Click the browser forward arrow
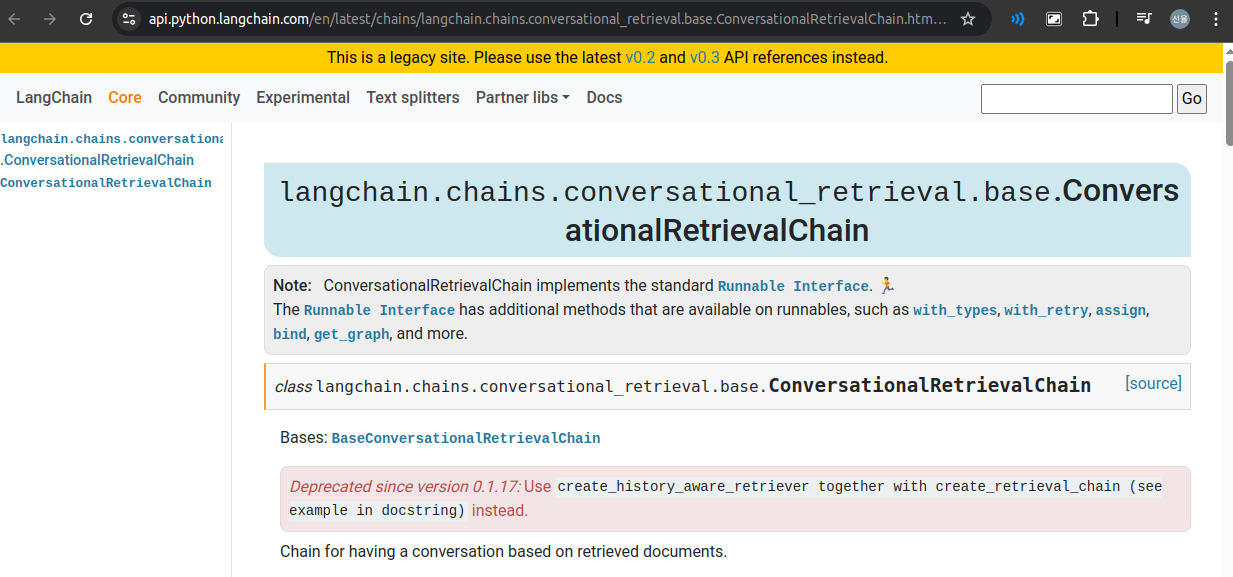The image size is (1233, 577). coord(50,19)
